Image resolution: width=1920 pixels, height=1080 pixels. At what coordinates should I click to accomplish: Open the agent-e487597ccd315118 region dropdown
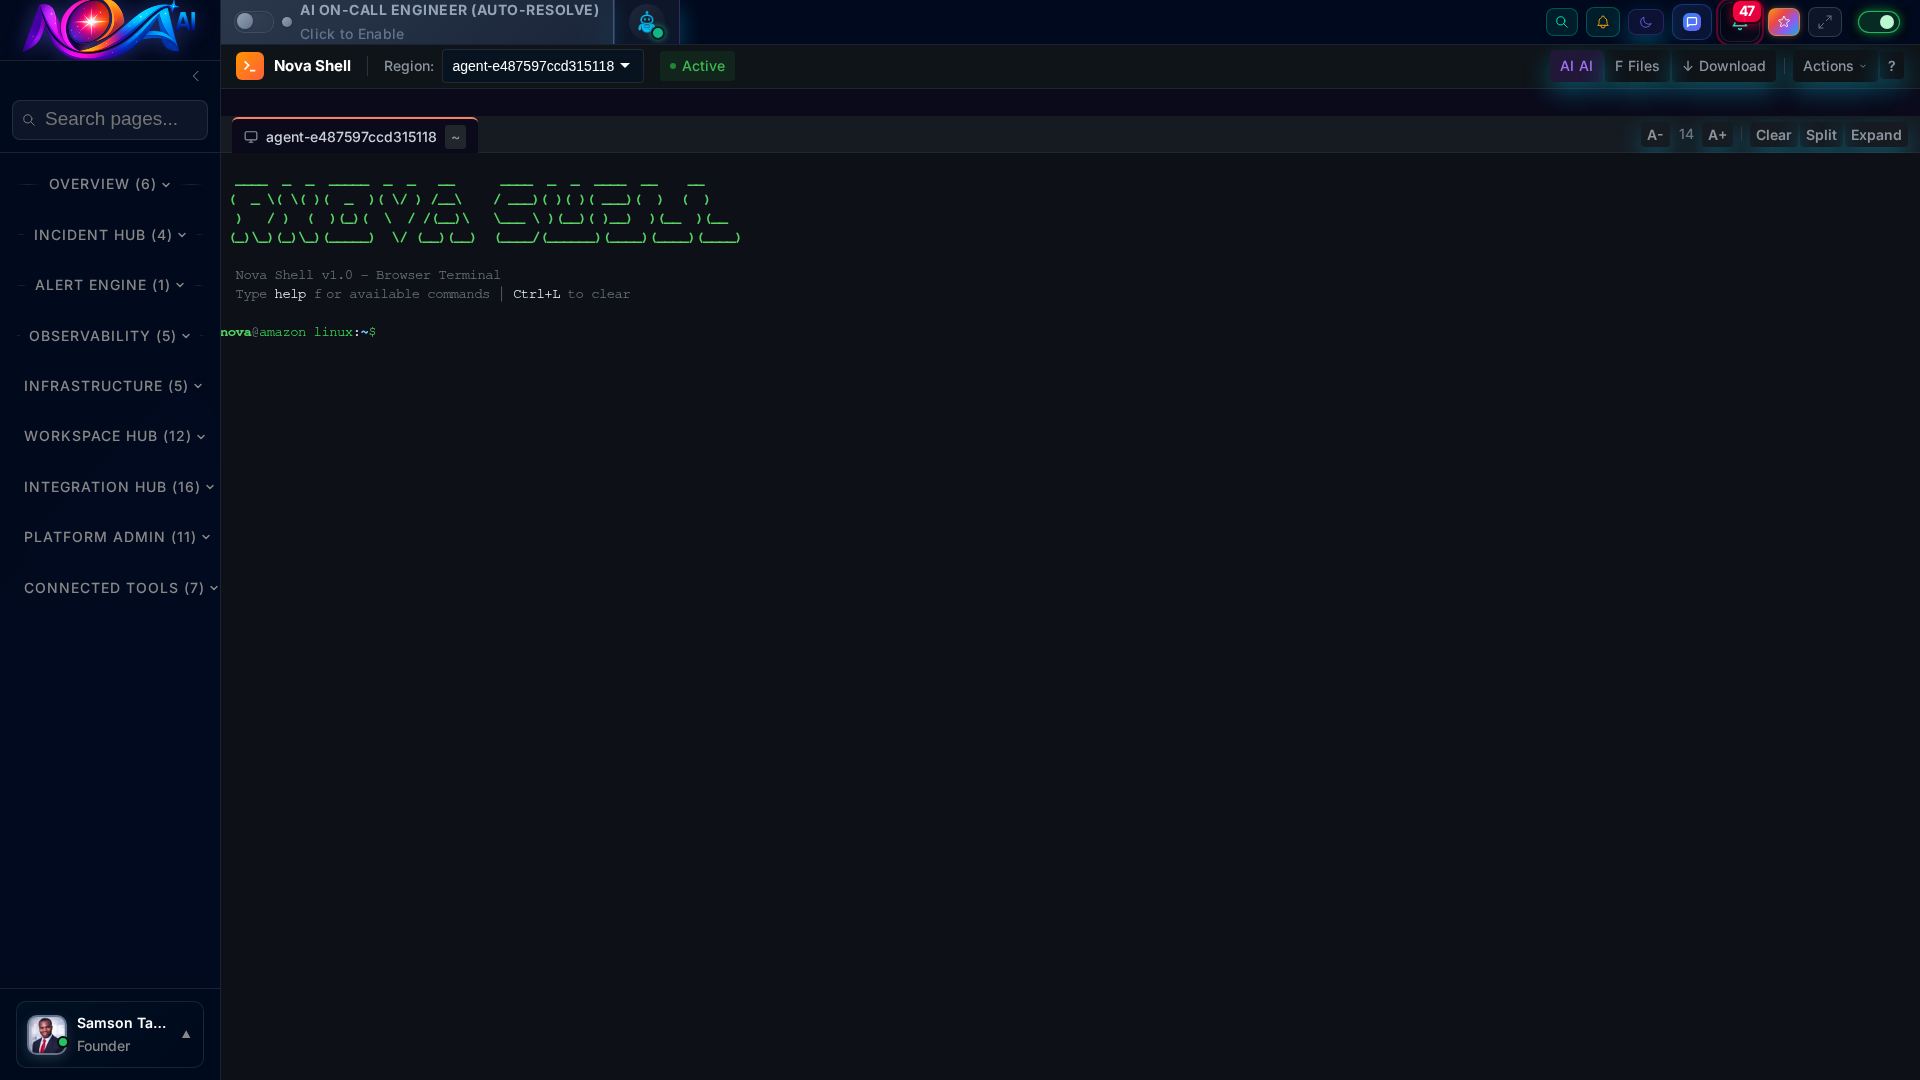click(x=541, y=66)
